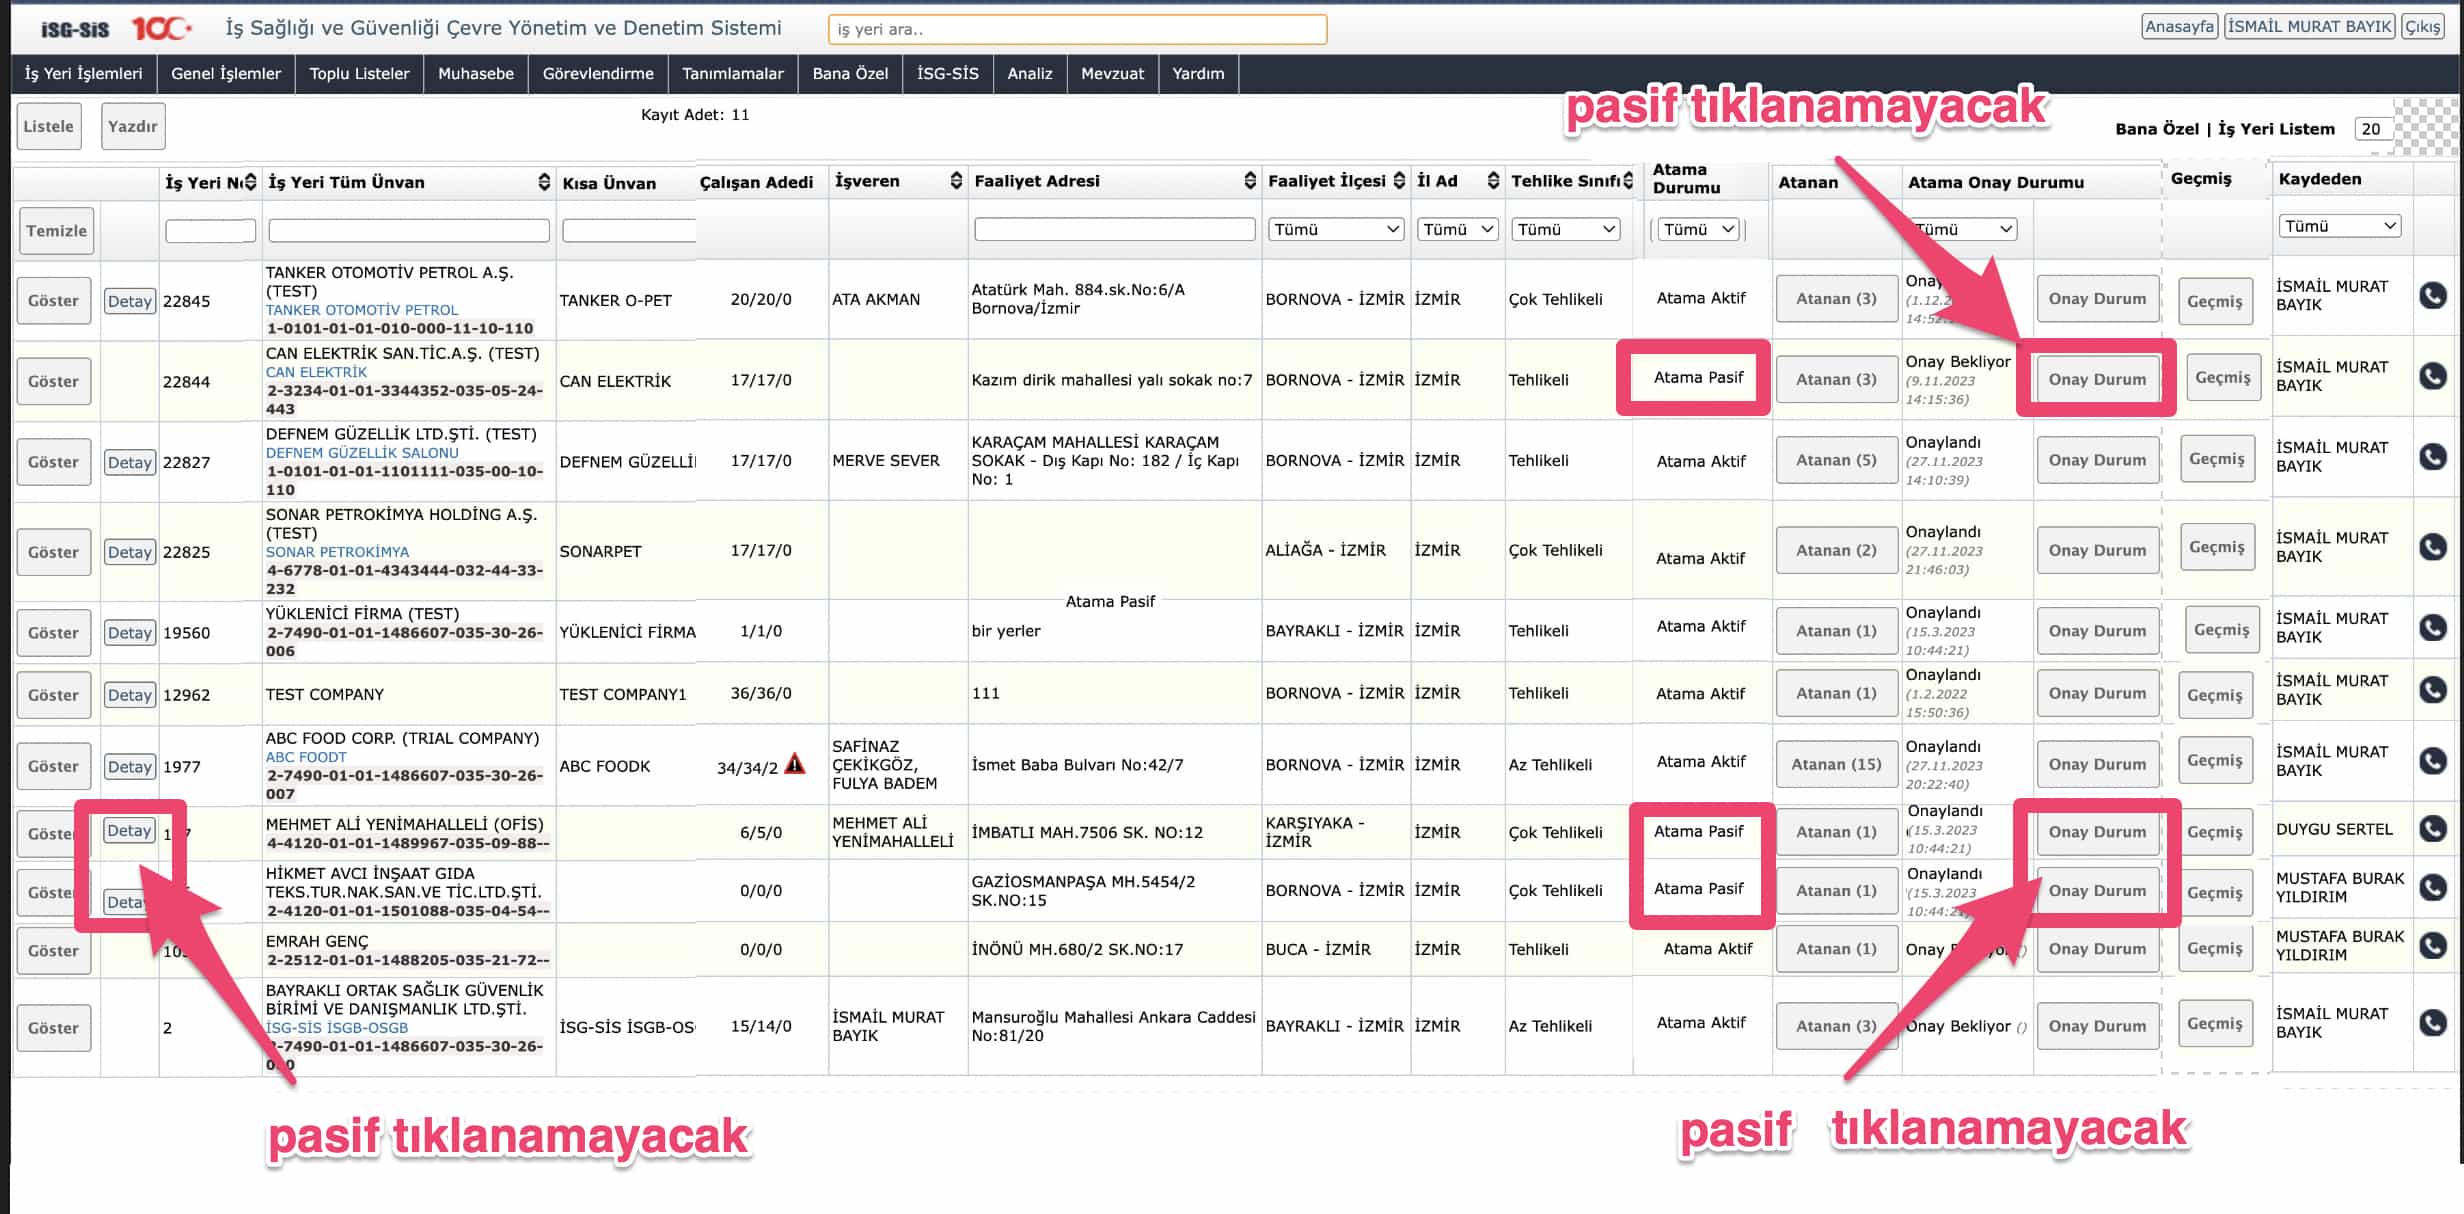Click phone icon in CAN ELEKTRİK row

[2432, 376]
